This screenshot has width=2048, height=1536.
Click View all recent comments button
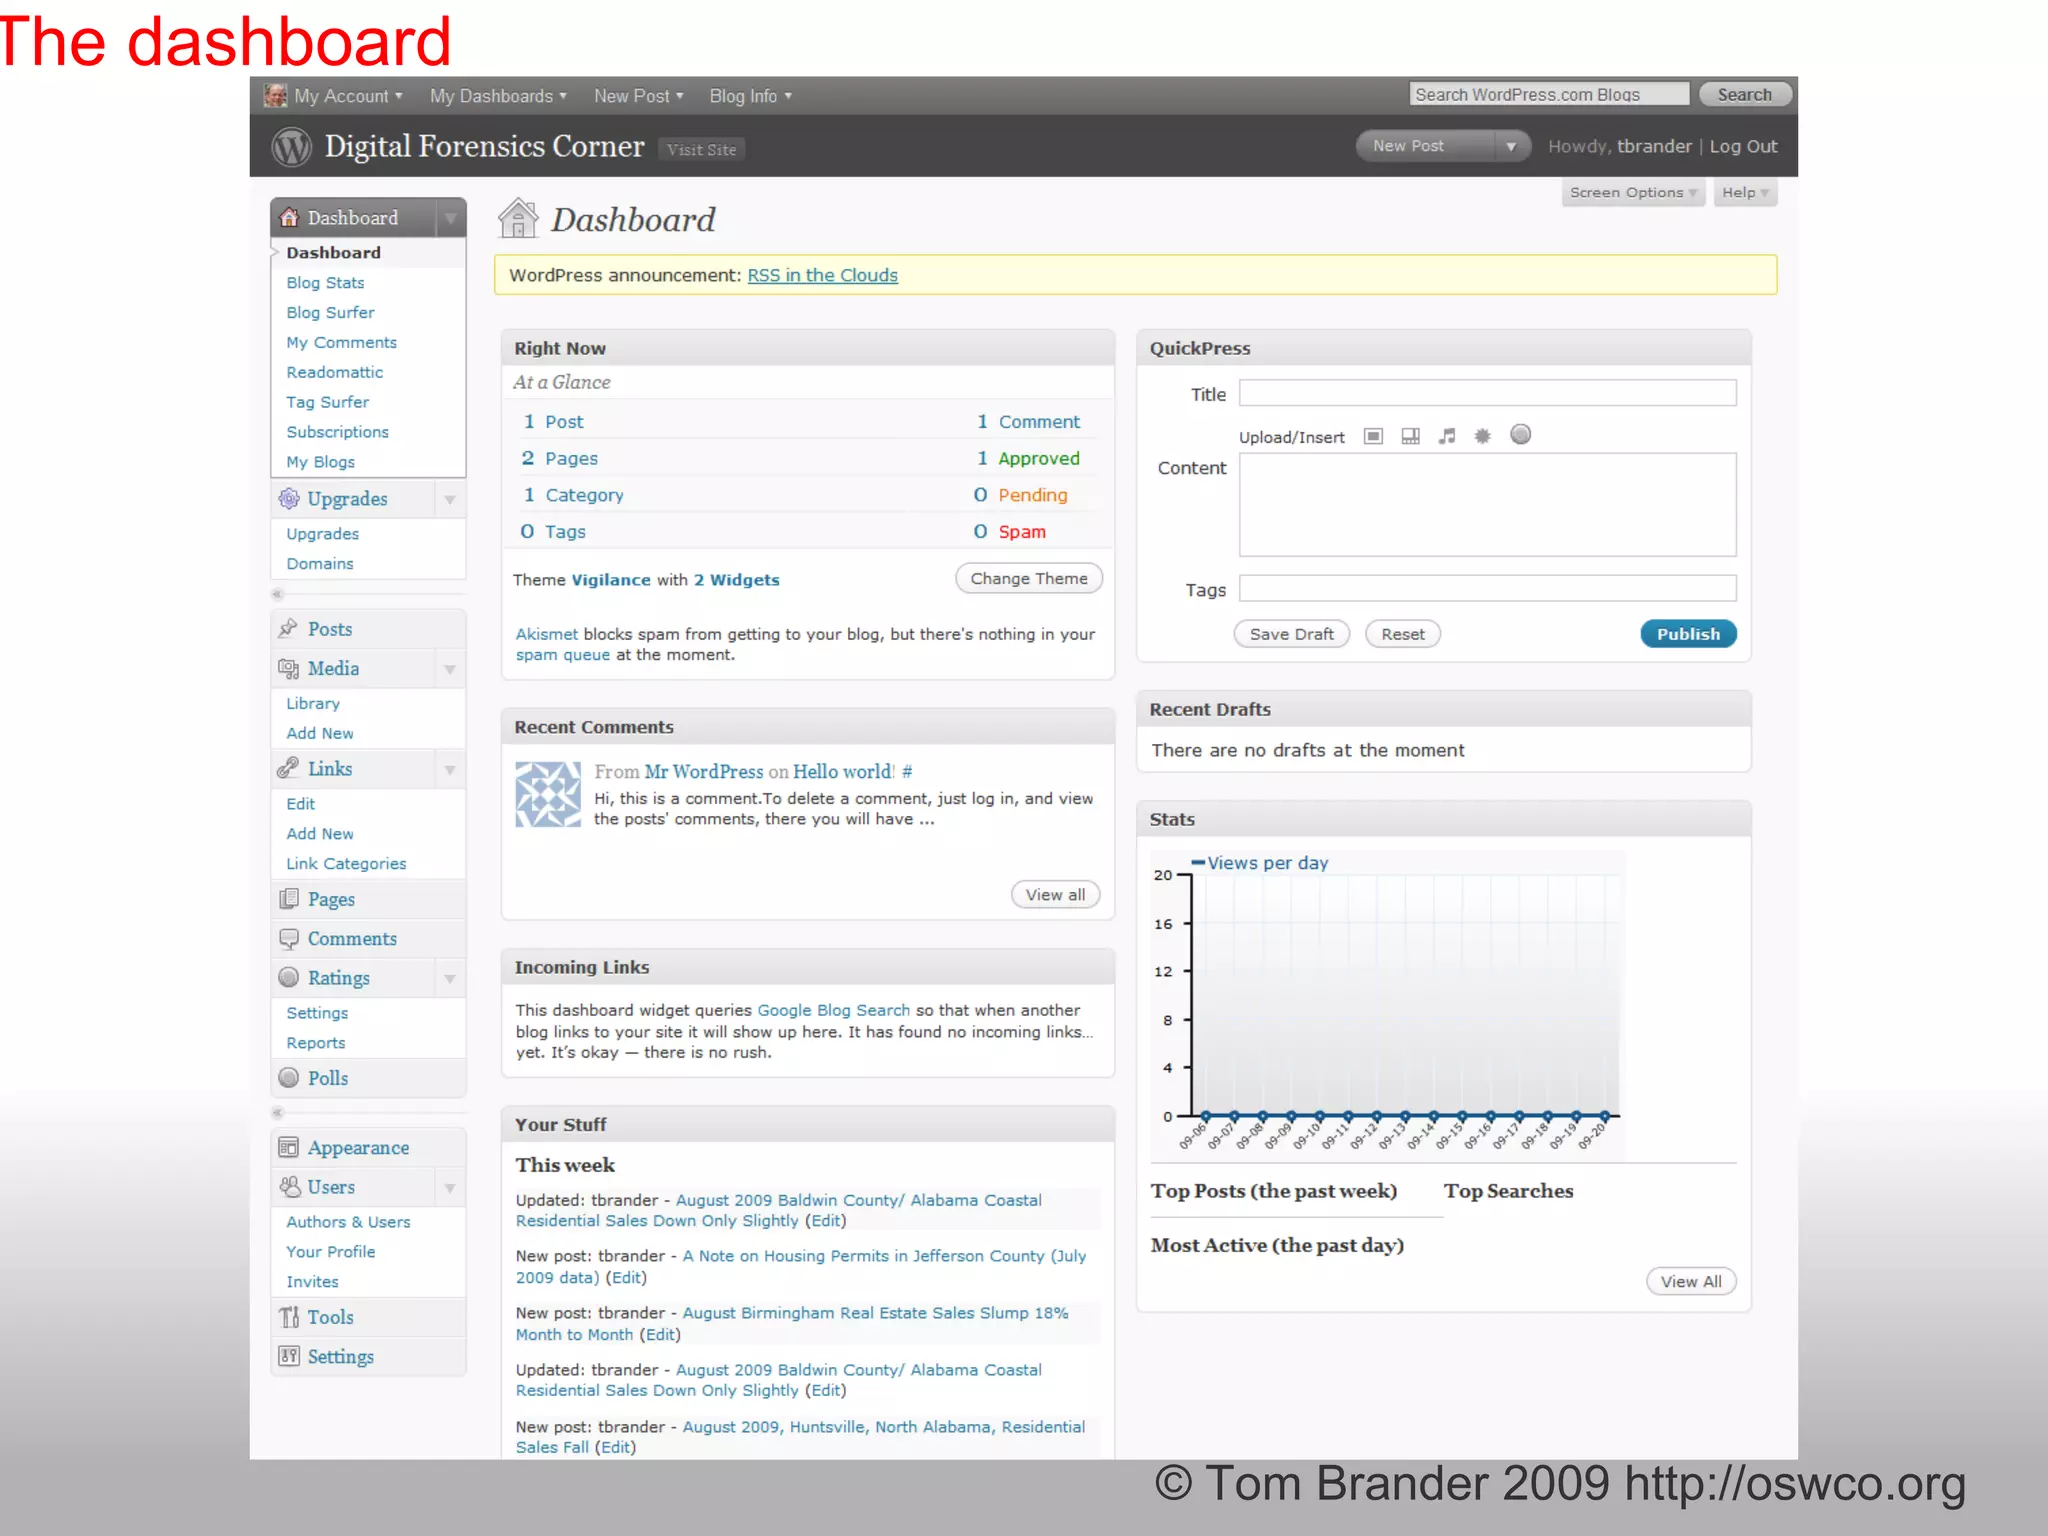(x=1055, y=895)
